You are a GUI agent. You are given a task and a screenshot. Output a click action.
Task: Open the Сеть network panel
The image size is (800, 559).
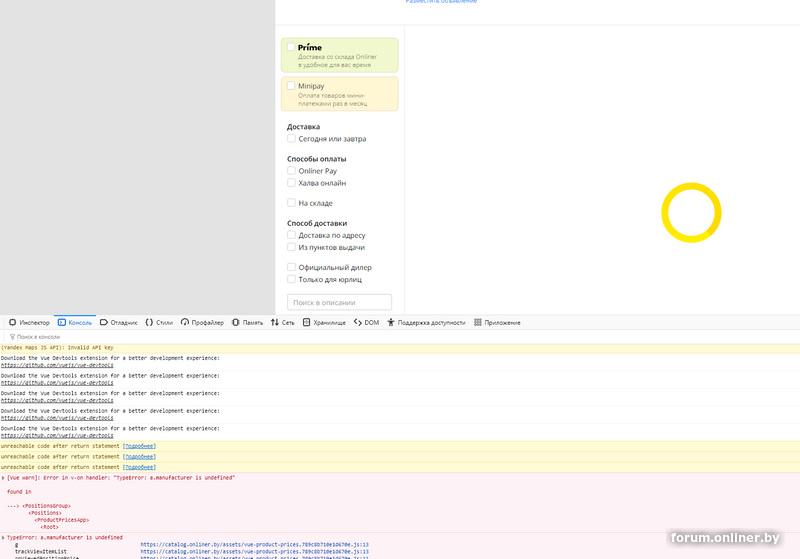(x=283, y=322)
